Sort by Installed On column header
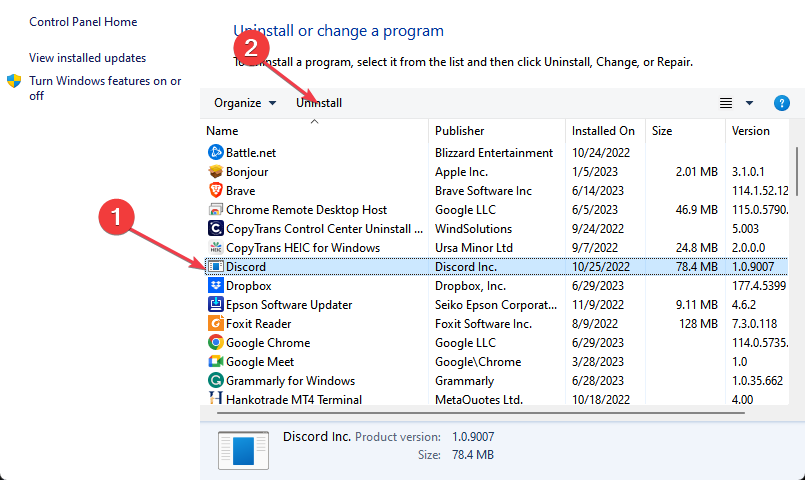The height and width of the screenshot is (480, 805). [603, 131]
